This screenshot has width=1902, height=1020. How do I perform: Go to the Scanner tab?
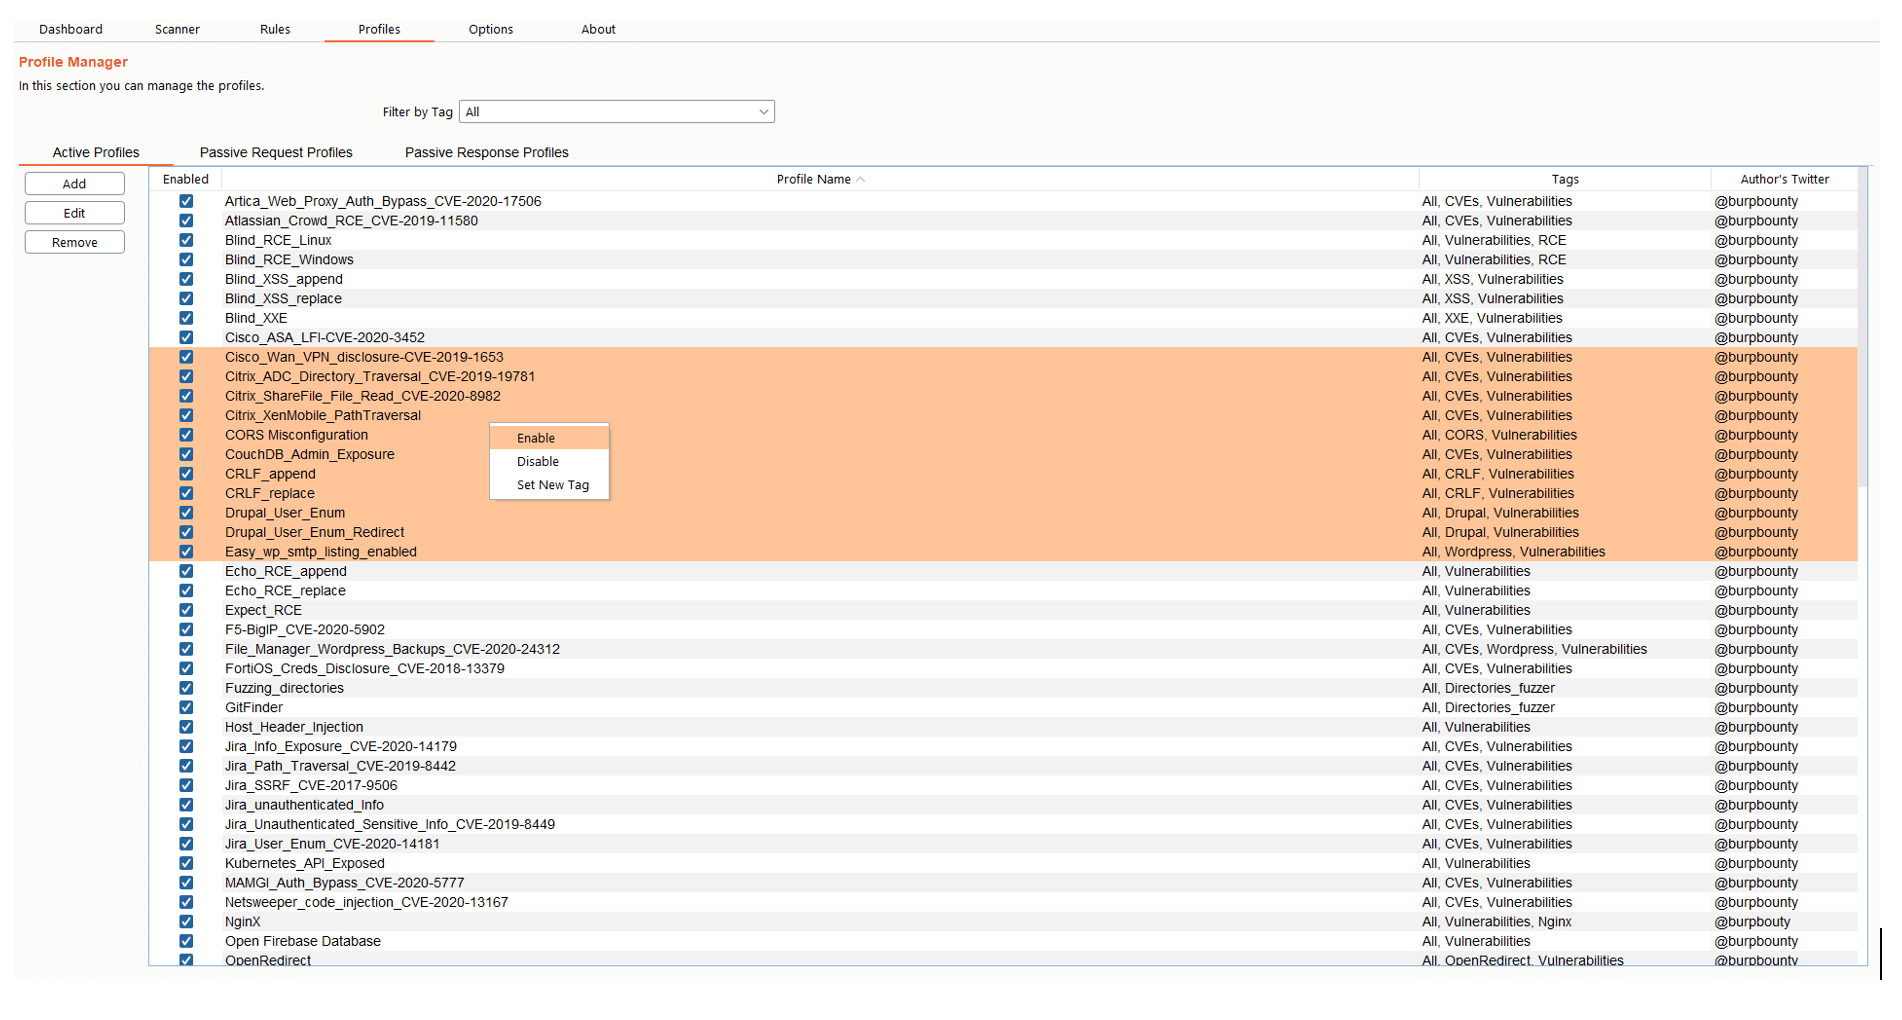point(177,29)
